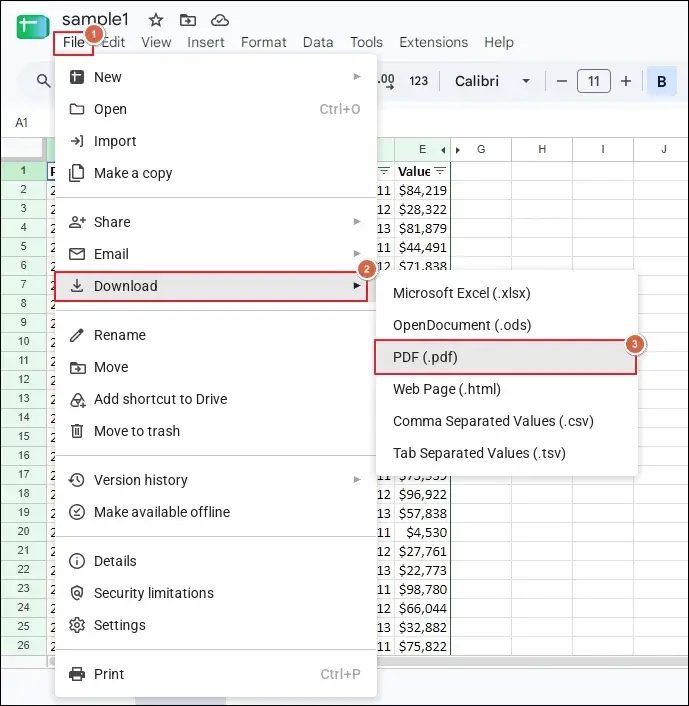This screenshot has width=689, height=706.
Task: Open the 123 number format menu
Action: [x=418, y=81]
